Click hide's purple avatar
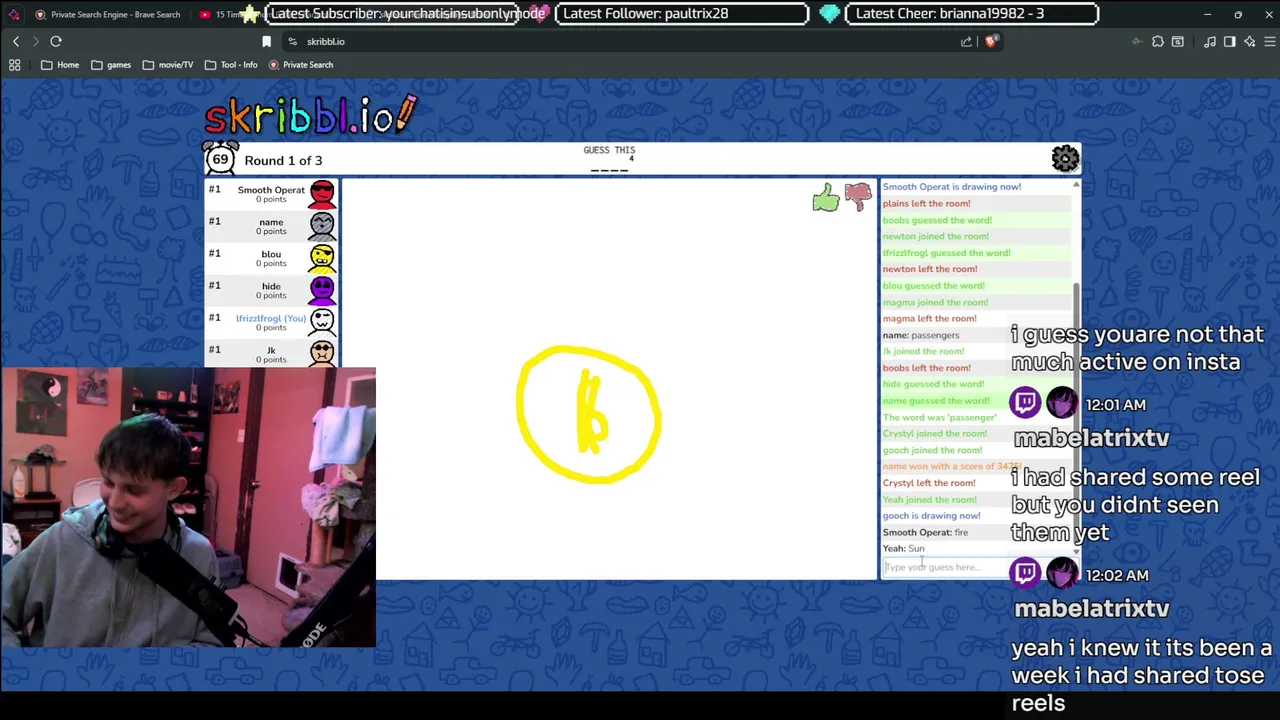The image size is (1280, 720). pyautogui.click(x=322, y=290)
